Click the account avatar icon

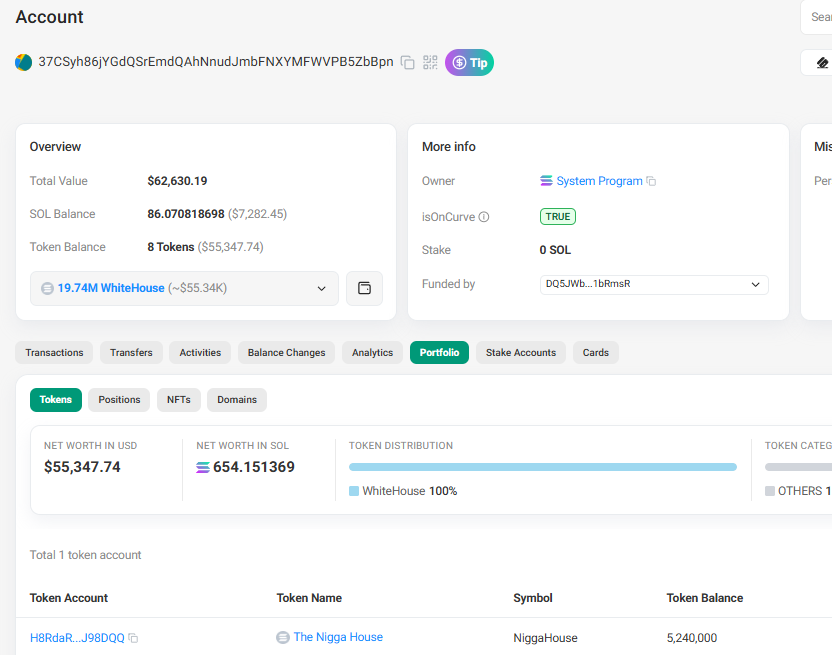click(23, 62)
